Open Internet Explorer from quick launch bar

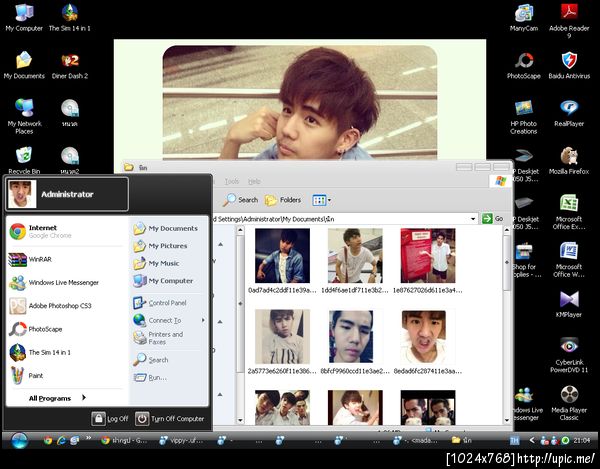[x=61, y=440]
